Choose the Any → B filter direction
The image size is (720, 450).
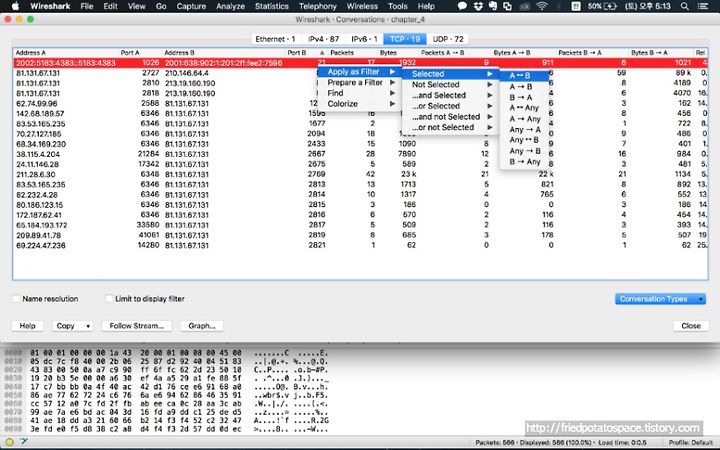pos(524,151)
